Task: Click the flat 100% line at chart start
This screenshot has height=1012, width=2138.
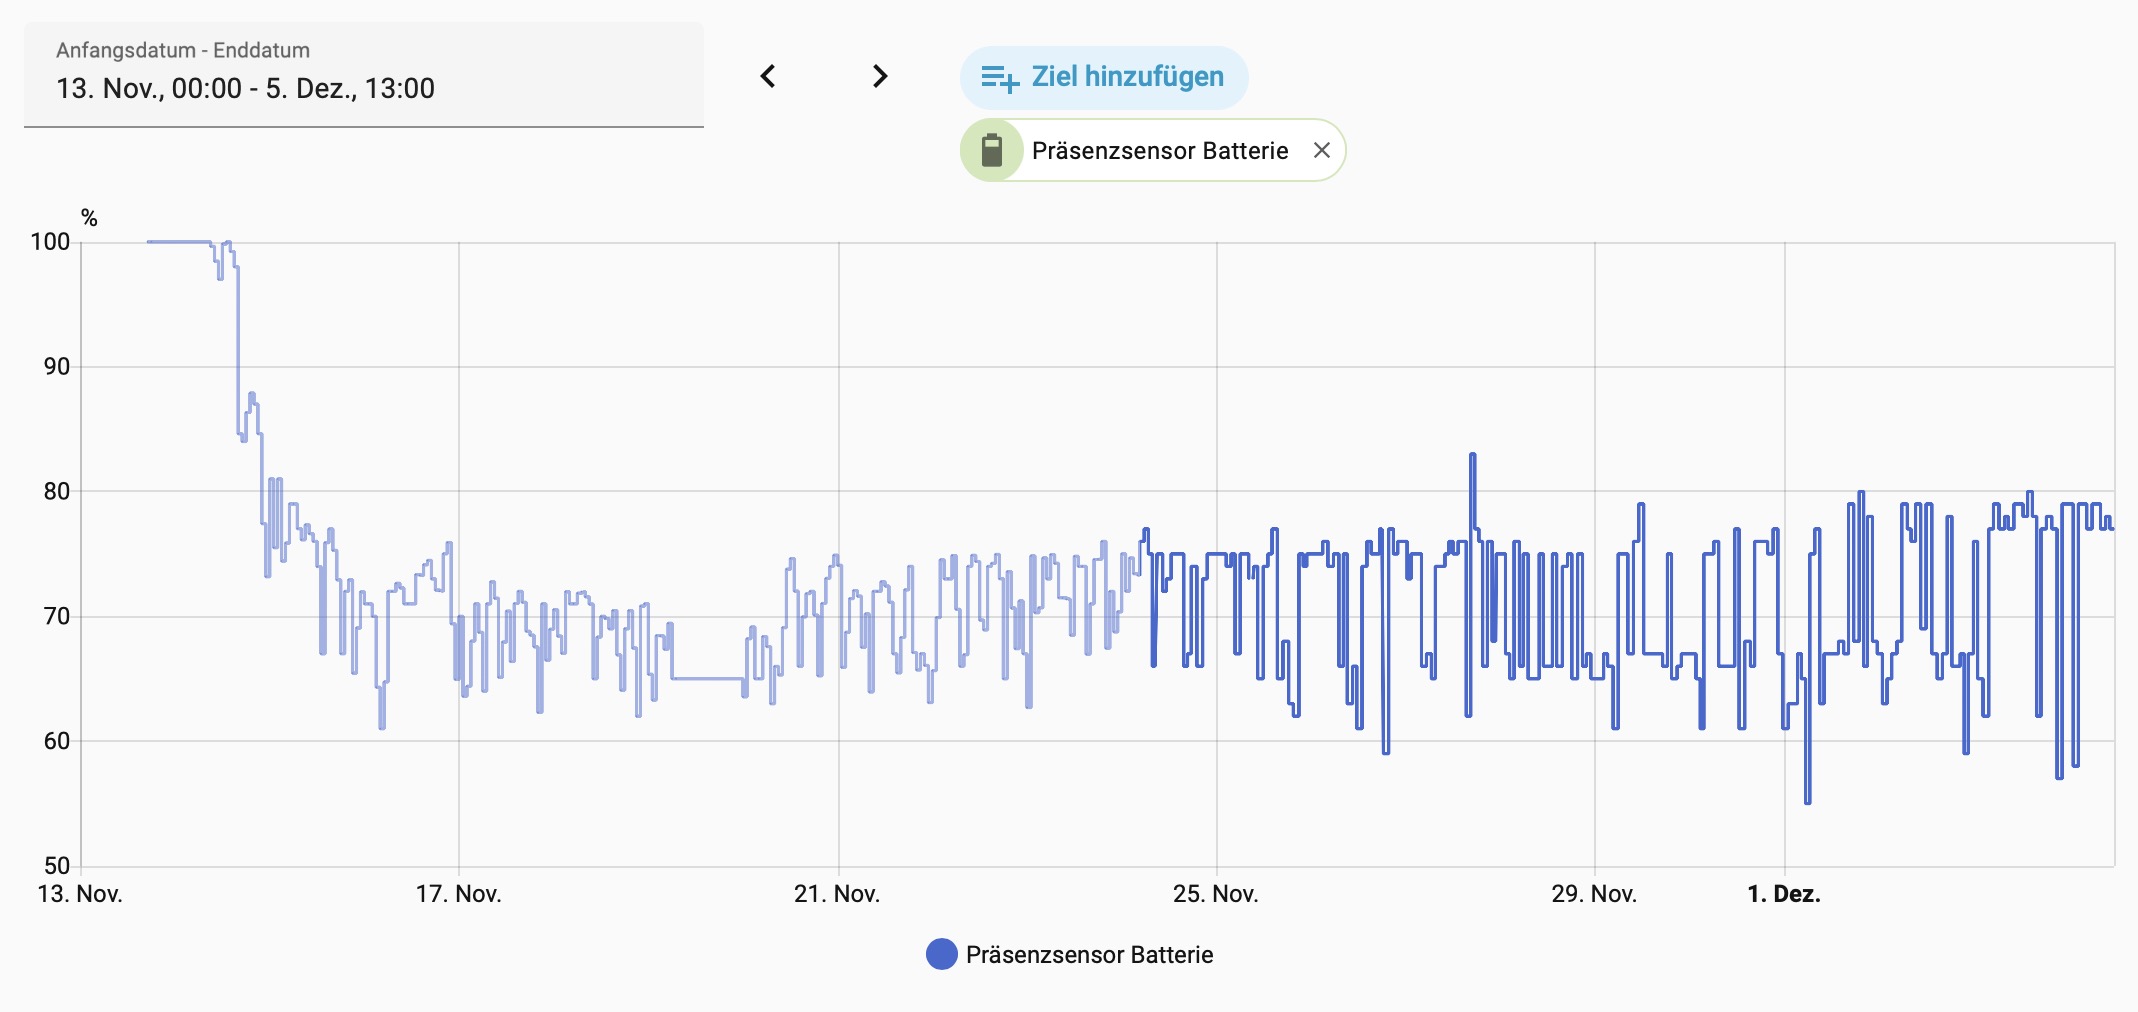Action: coord(178,242)
